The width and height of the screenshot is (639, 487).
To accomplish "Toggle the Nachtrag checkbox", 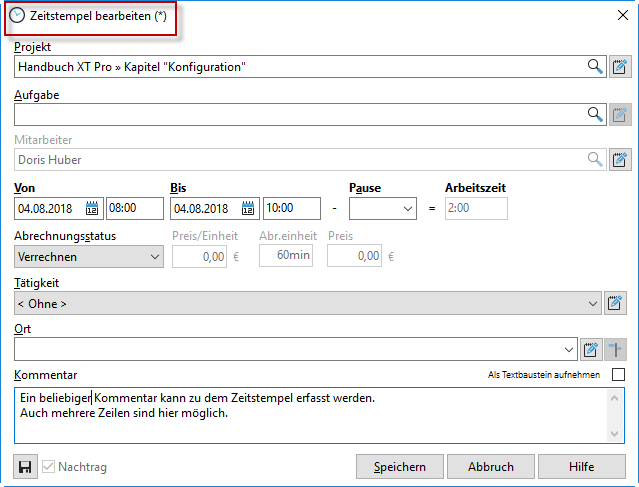I will (48, 467).
